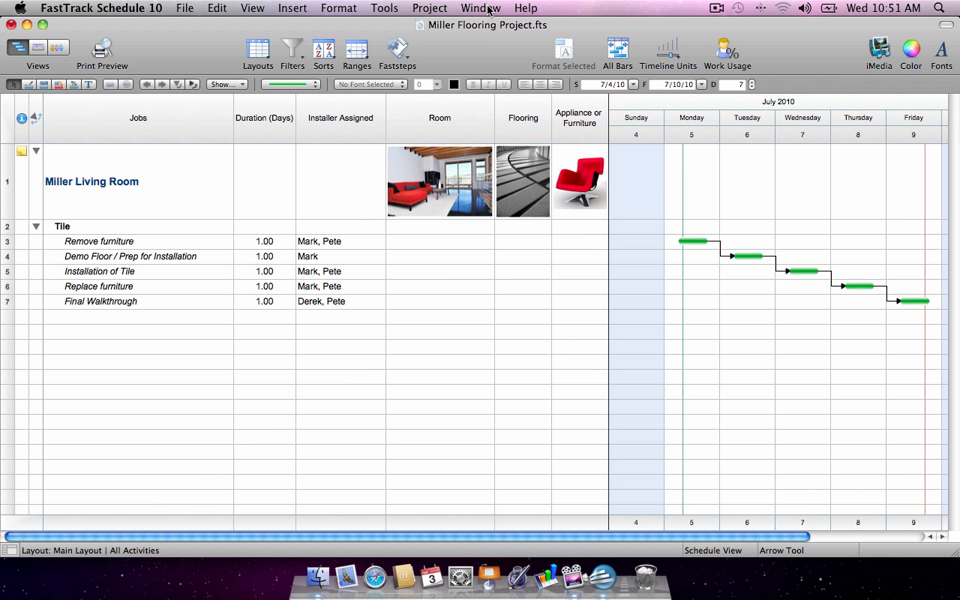Click Arrow Tool in status bar
960x600 pixels.
781,550
